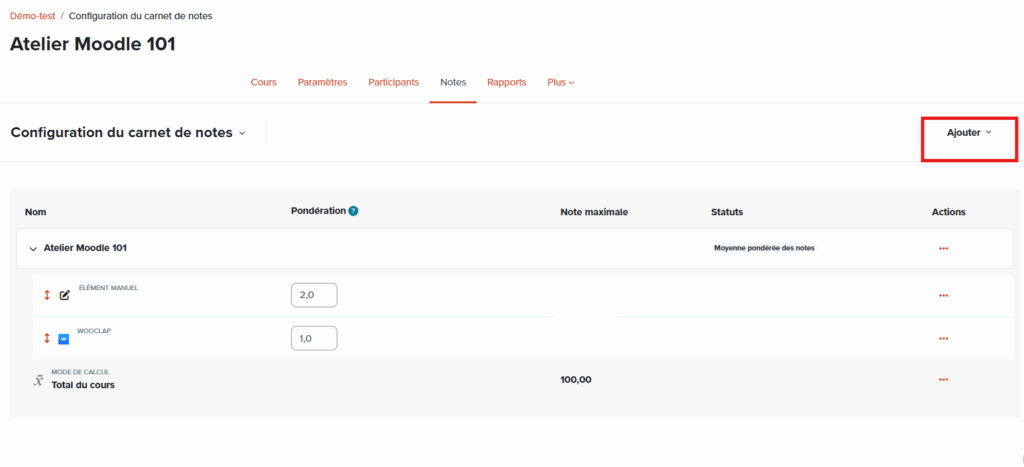Screen dimensions: 1024x467
Task: Click the blue Wooclap activity icon
Action: (x=64, y=339)
